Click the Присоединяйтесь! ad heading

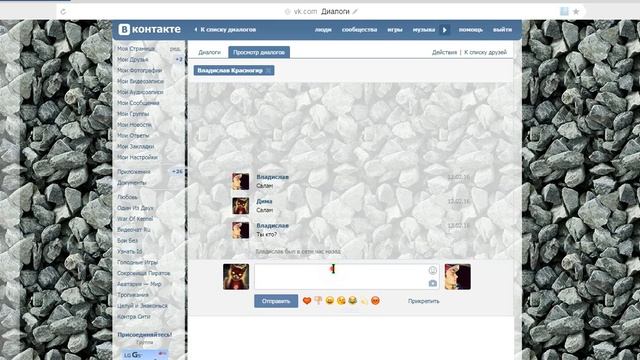(144, 334)
